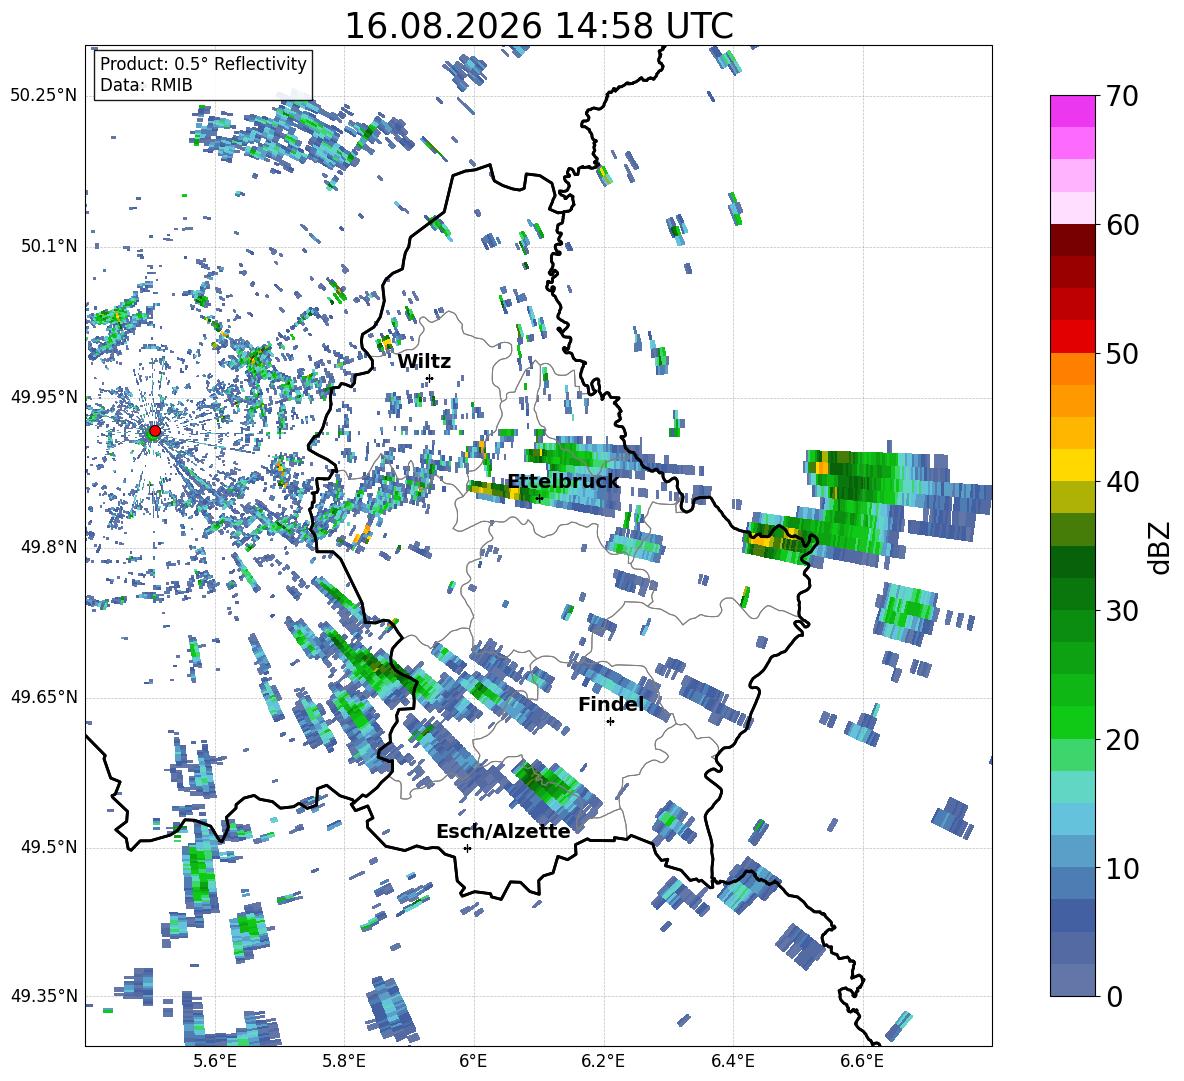Click the red radar site marker
This screenshot has height=1081, width=1184.
point(155,431)
